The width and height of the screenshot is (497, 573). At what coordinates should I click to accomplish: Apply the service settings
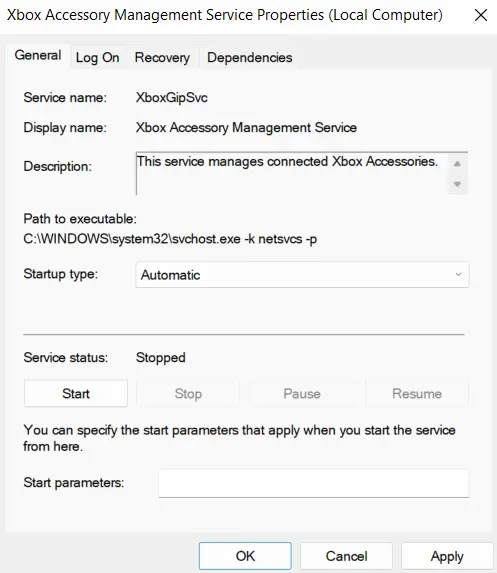[447, 556]
